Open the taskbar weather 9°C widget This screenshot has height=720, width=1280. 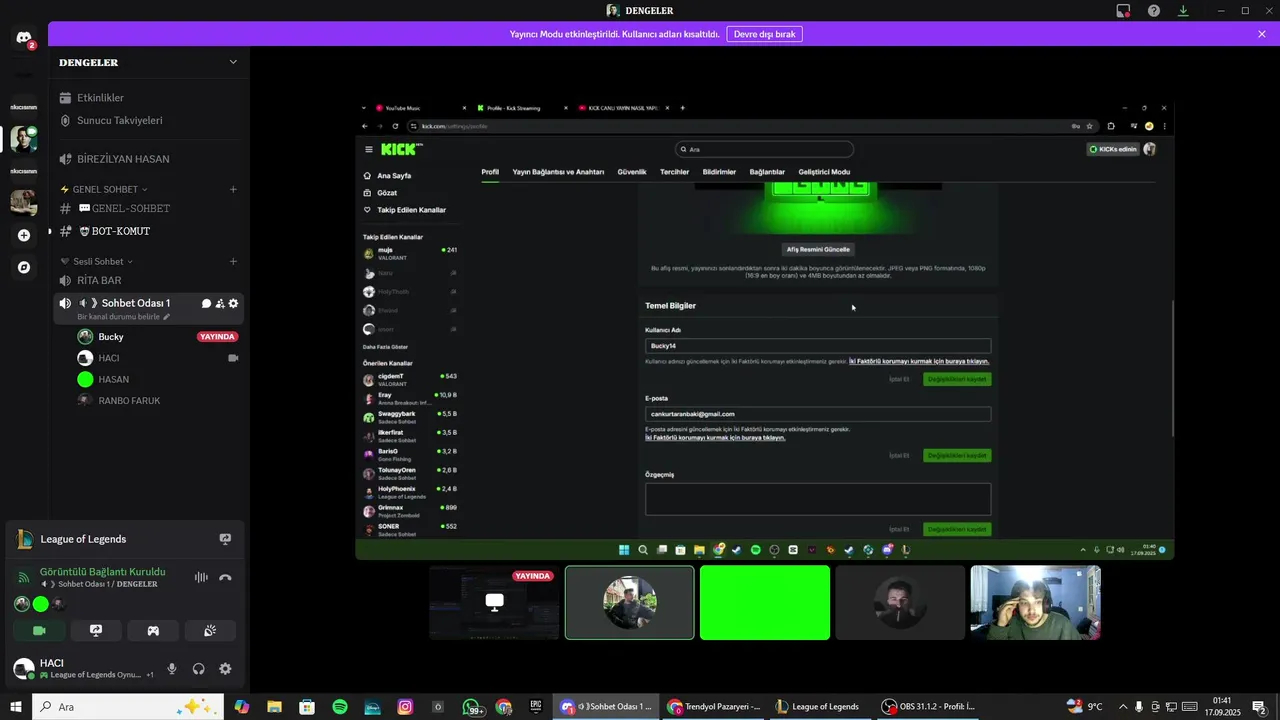tap(1084, 707)
